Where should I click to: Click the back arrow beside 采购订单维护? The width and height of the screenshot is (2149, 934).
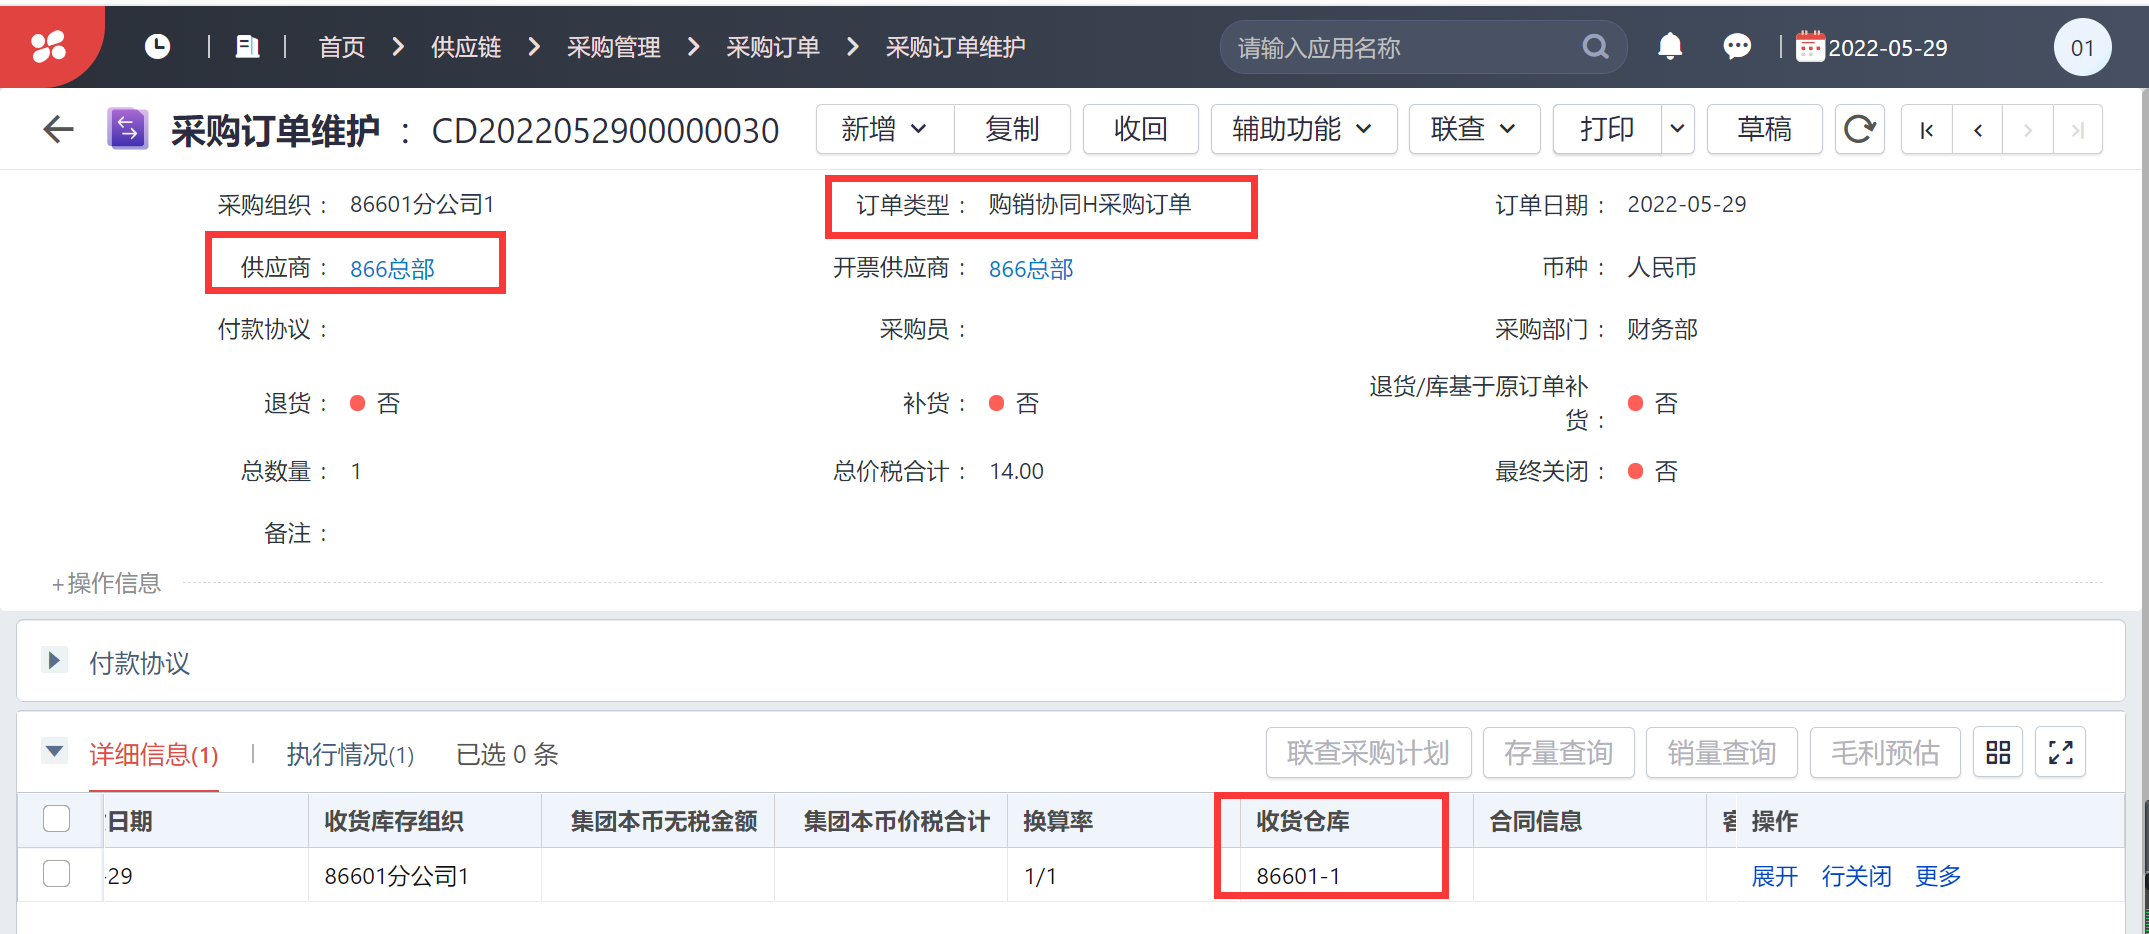pos(59,129)
